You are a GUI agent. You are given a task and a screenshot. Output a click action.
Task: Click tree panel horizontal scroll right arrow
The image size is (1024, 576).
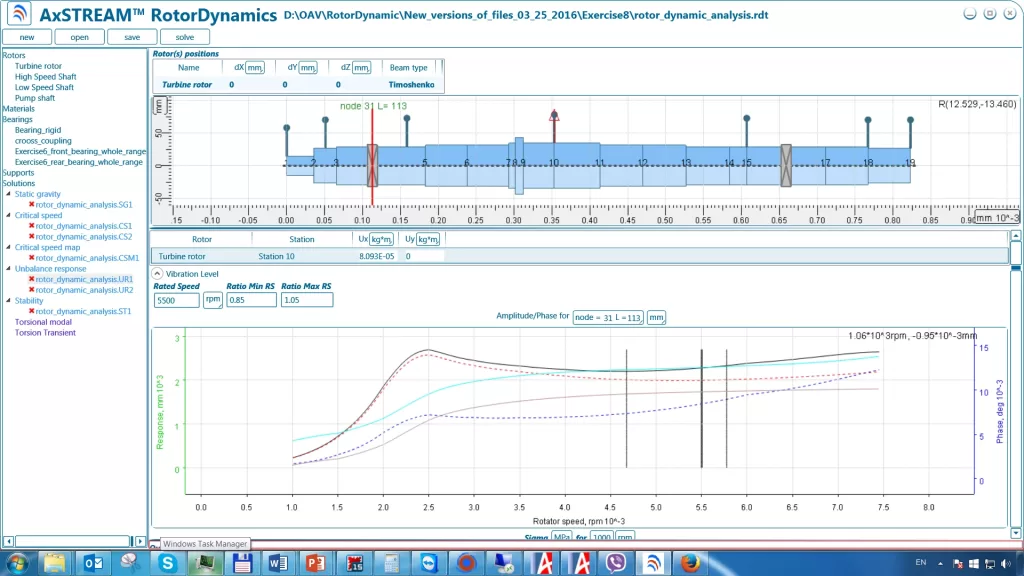pyautogui.click(x=140, y=541)
